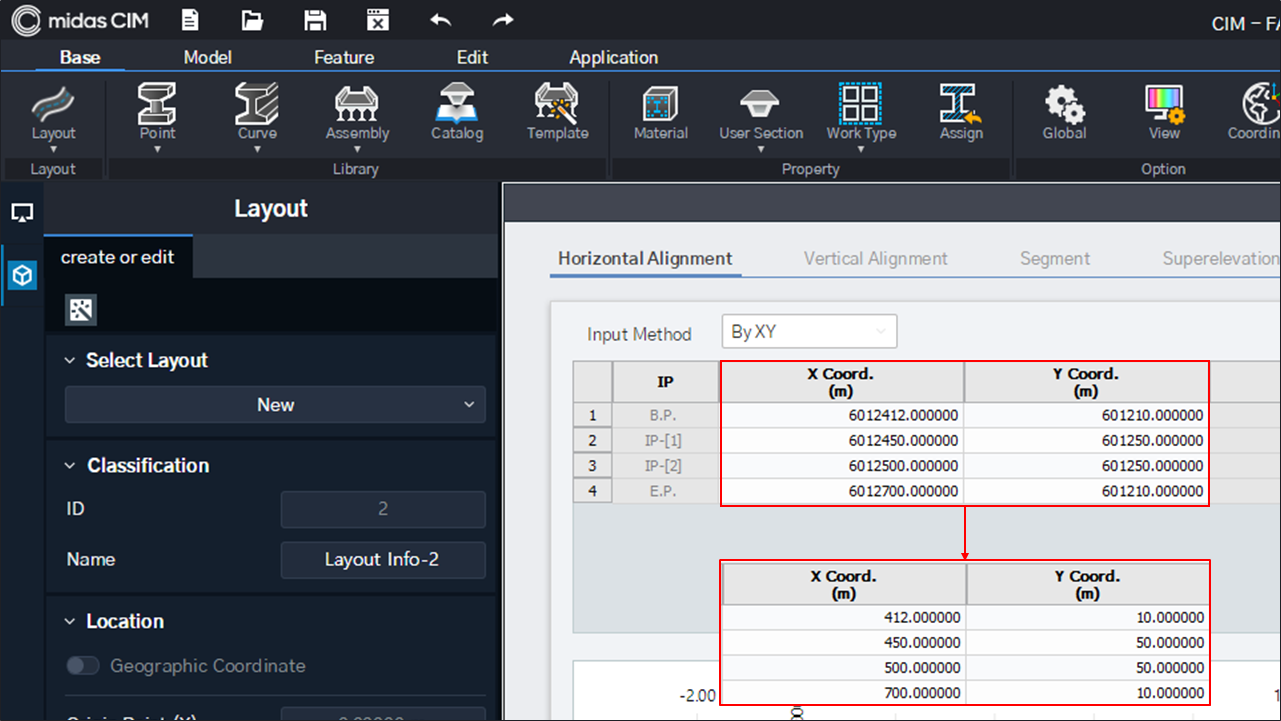Select row header 3 in IP table
1281x721 pixels.
tap(593, 466)
